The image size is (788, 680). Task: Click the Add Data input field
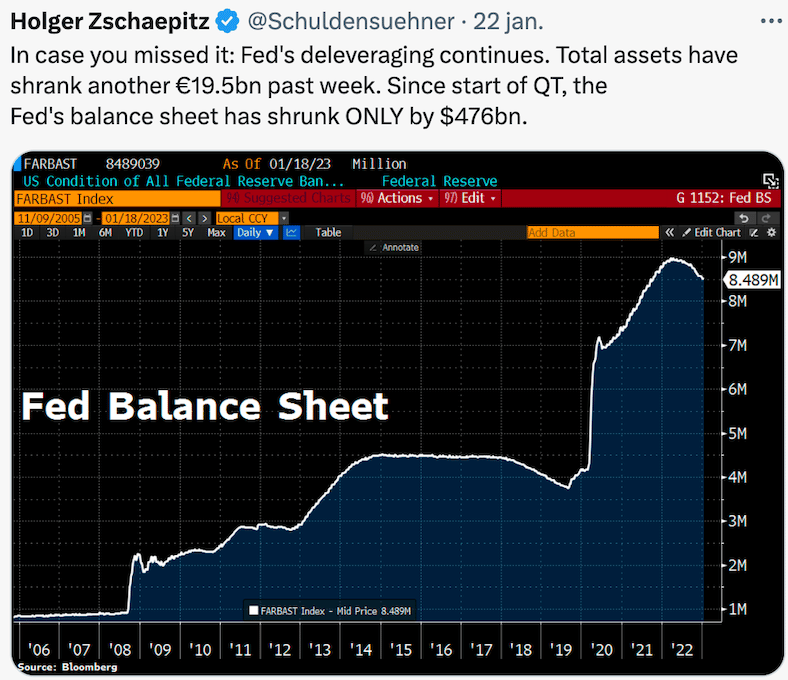point(593,233)
